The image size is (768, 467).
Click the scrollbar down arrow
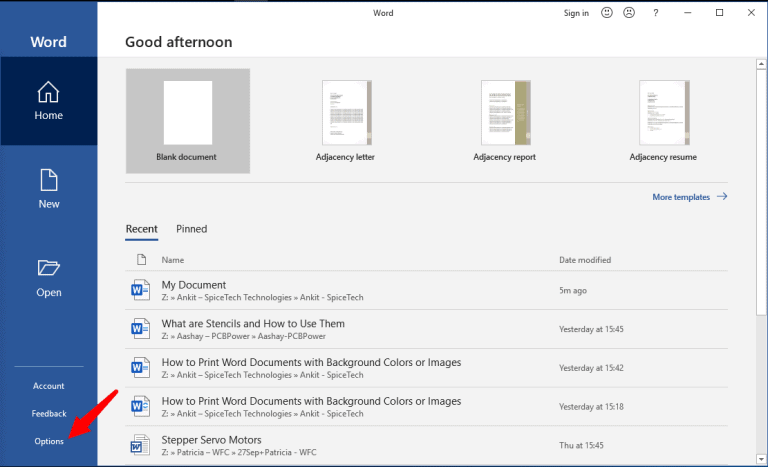(x=761, y=460)
